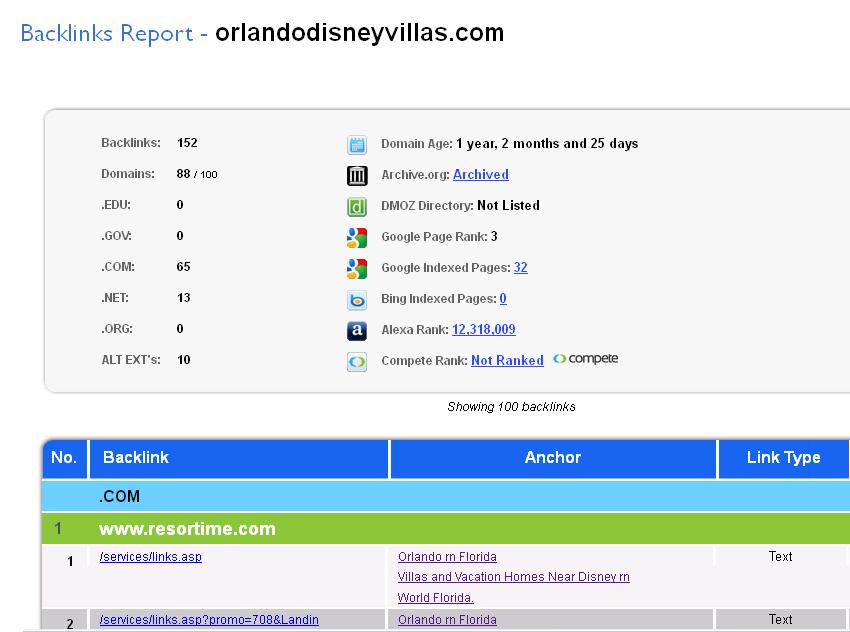Open Google Indexed Pages link 32
The width and height of the screenshot is (850, 632).
[x=520, y=268]
